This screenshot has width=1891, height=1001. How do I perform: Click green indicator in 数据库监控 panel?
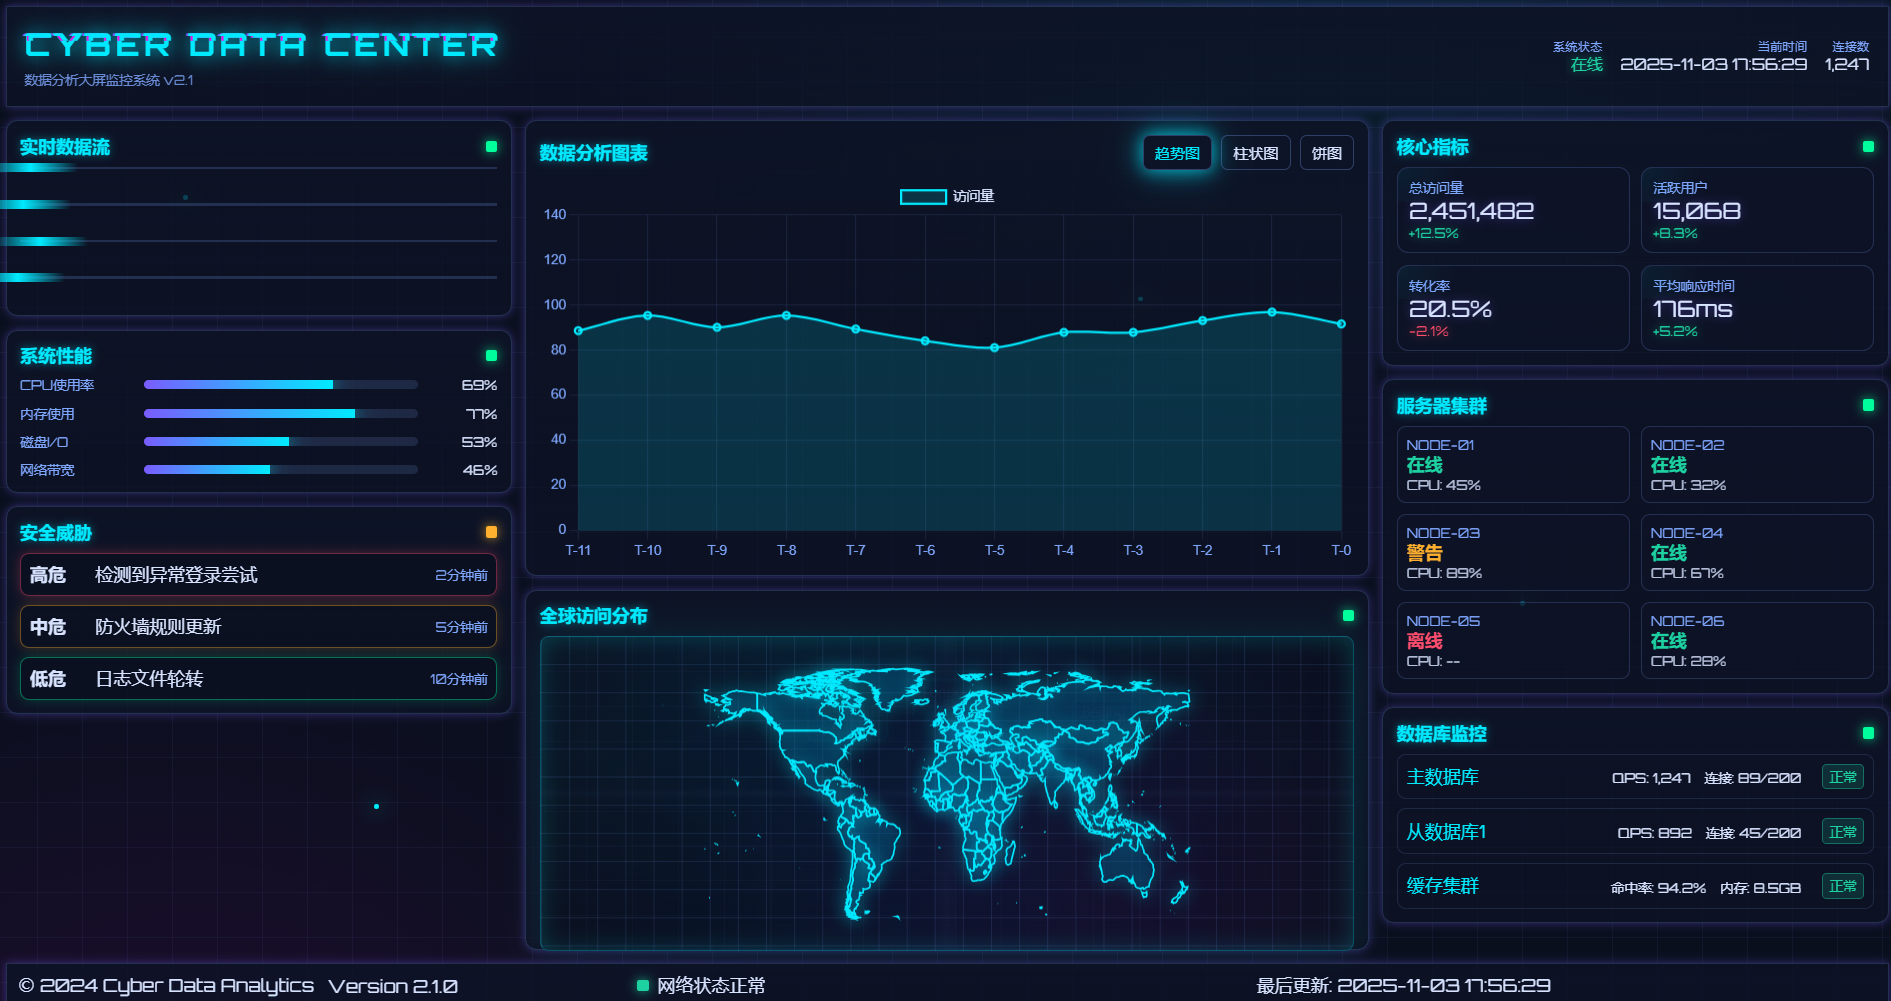pos(1867,733)
